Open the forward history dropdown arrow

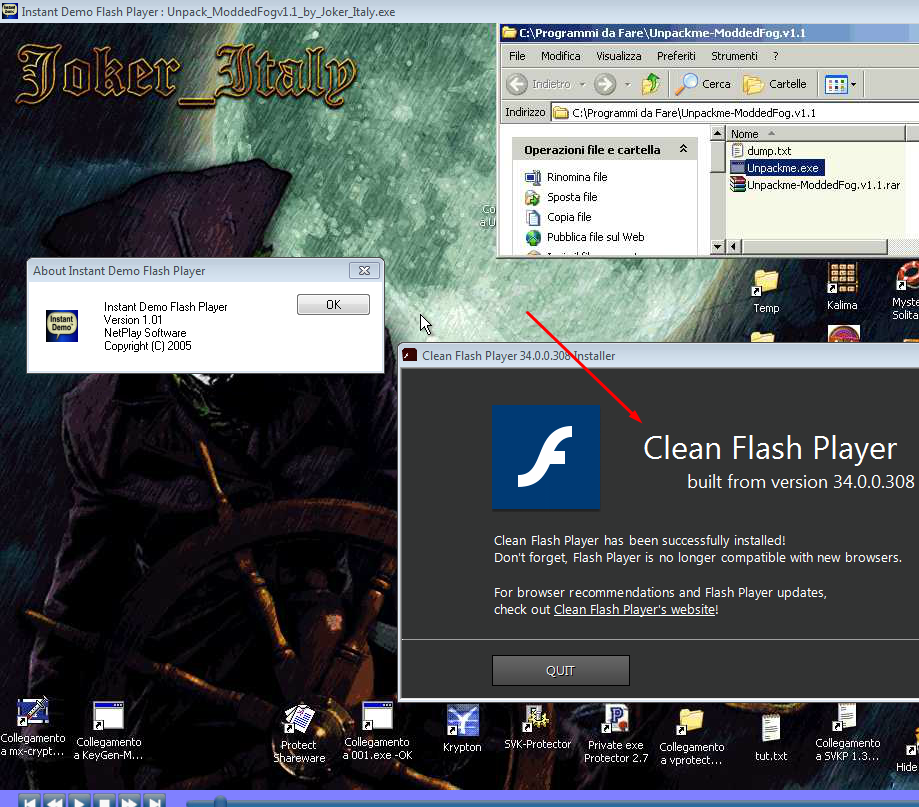coord(628,84)
